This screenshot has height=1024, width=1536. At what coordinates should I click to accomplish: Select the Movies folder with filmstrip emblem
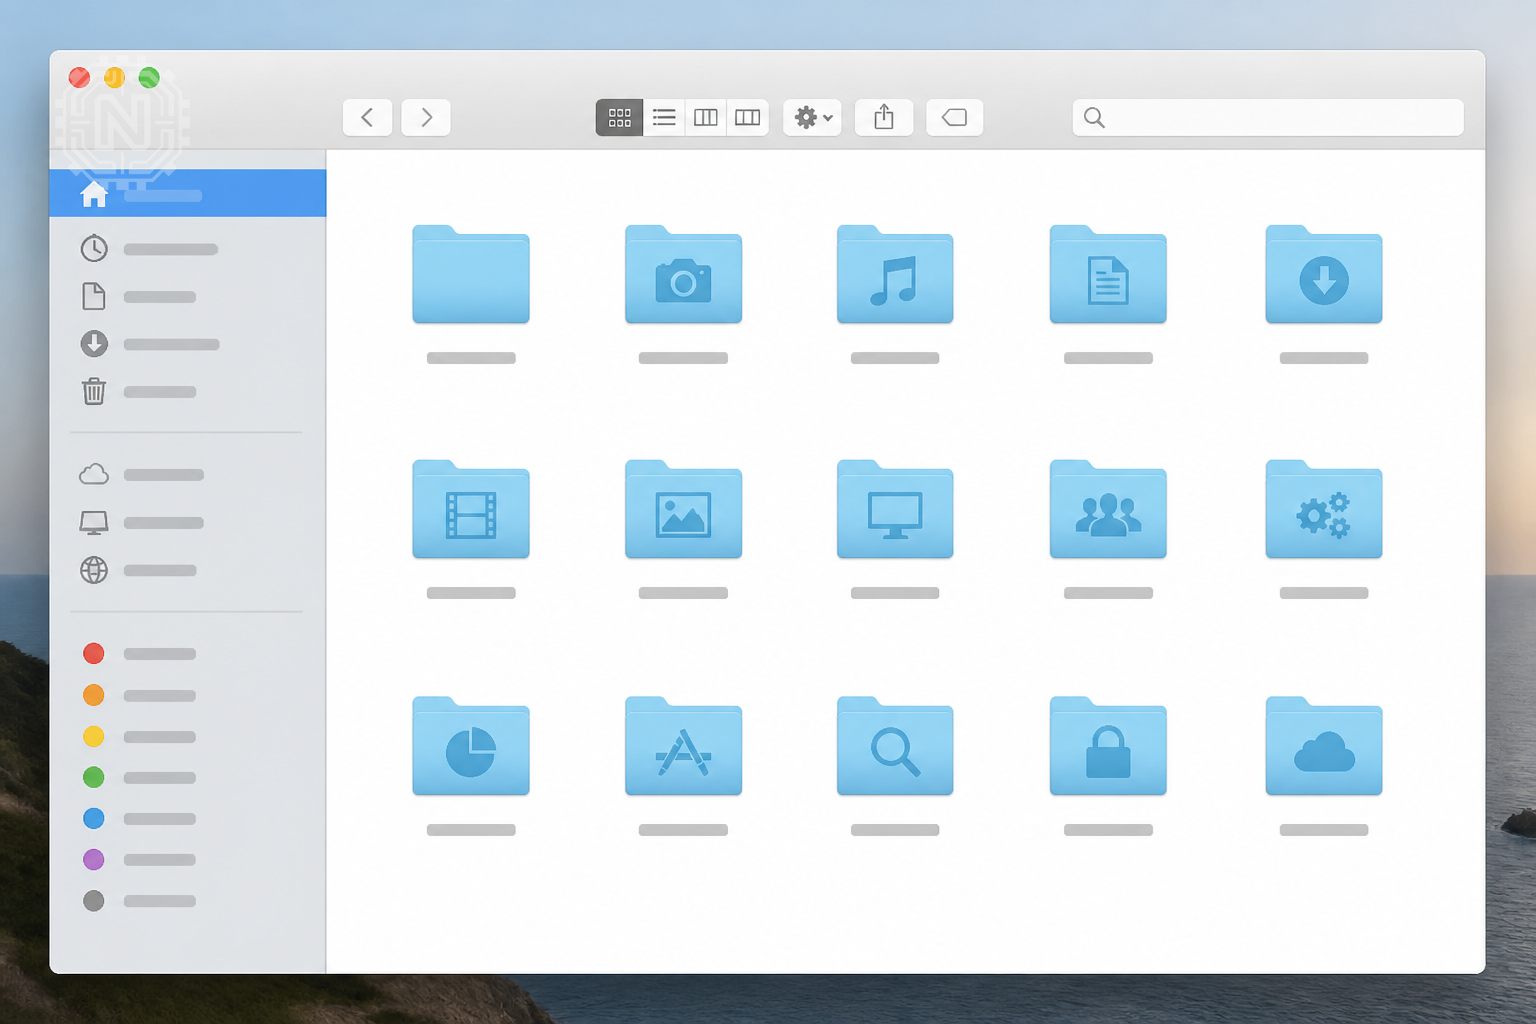(x=471, y=510)
